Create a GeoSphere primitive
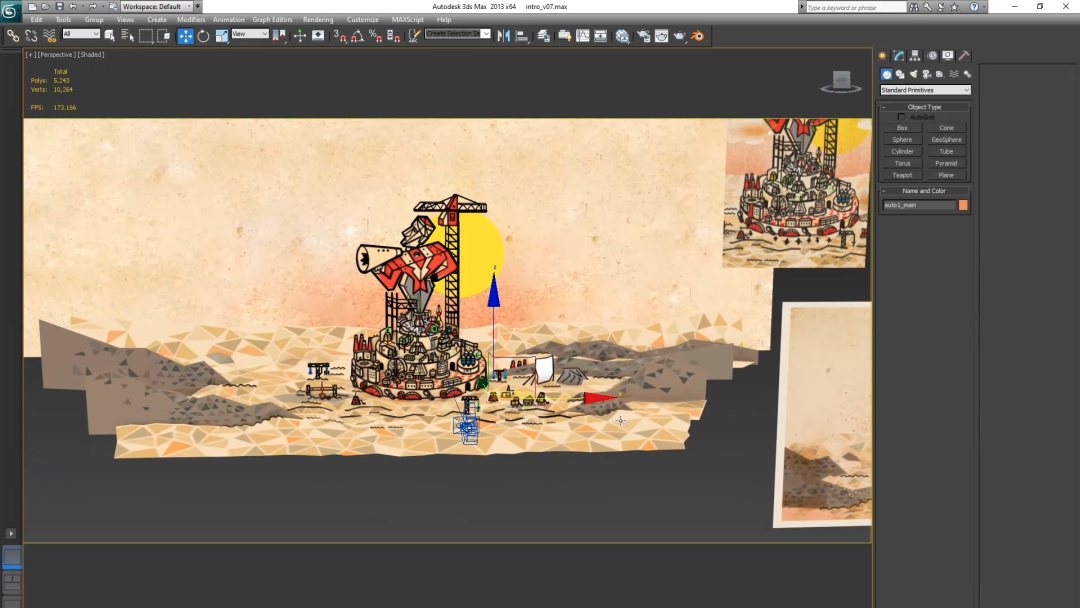Screen dimensions: 1080x608 [x=946, y=140]
